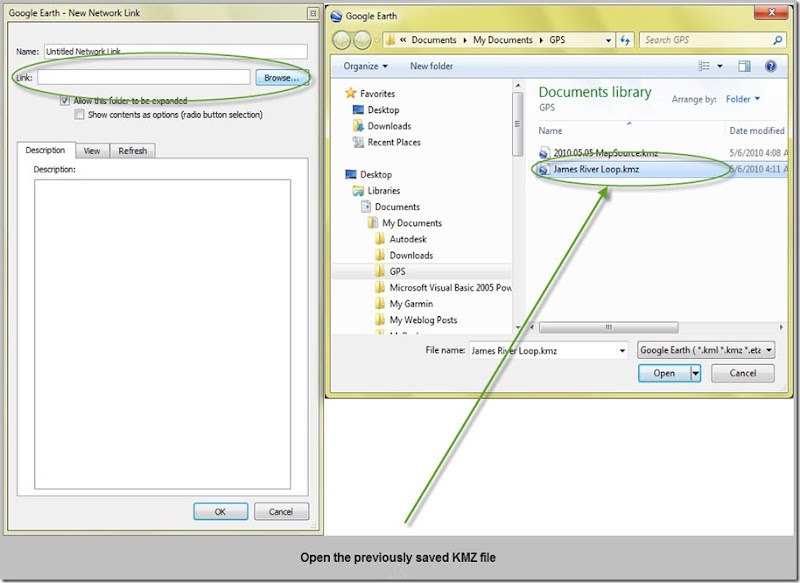Toggle Allow this folder to be expanded
The image size is (800, 583).
pyautogui.click(x=64, y=100)
